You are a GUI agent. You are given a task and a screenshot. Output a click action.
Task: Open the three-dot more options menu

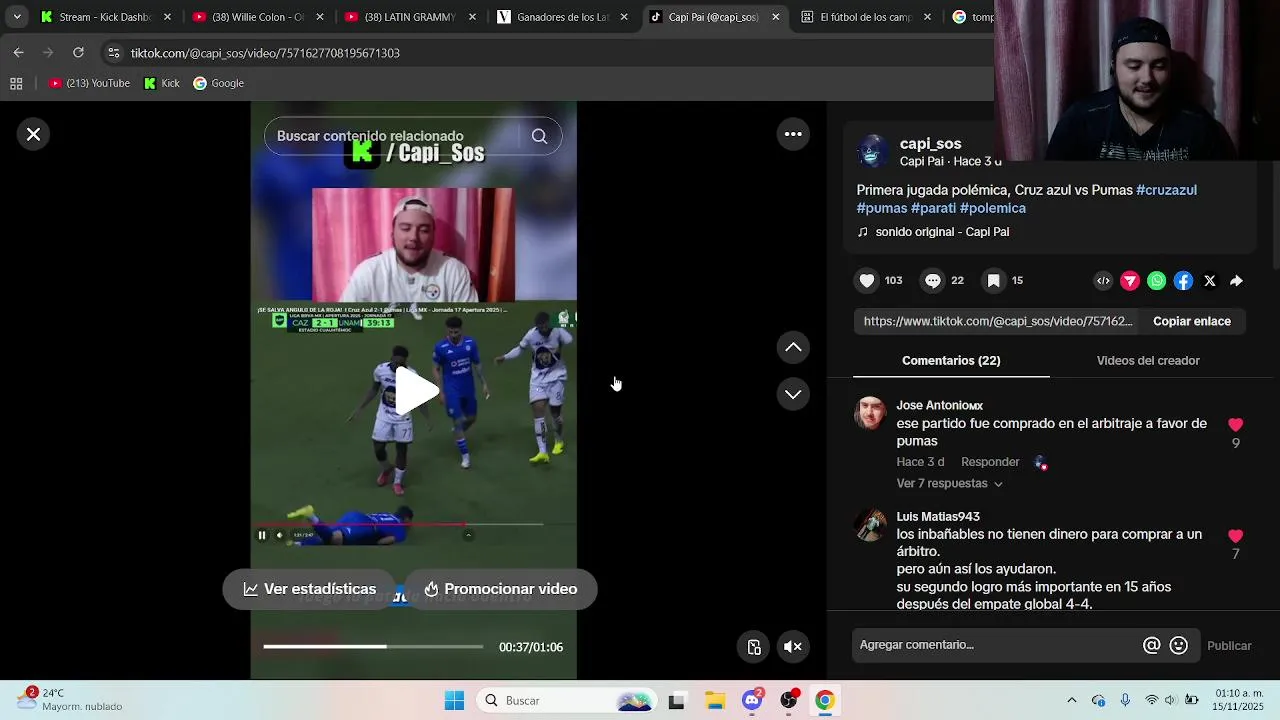793,134
